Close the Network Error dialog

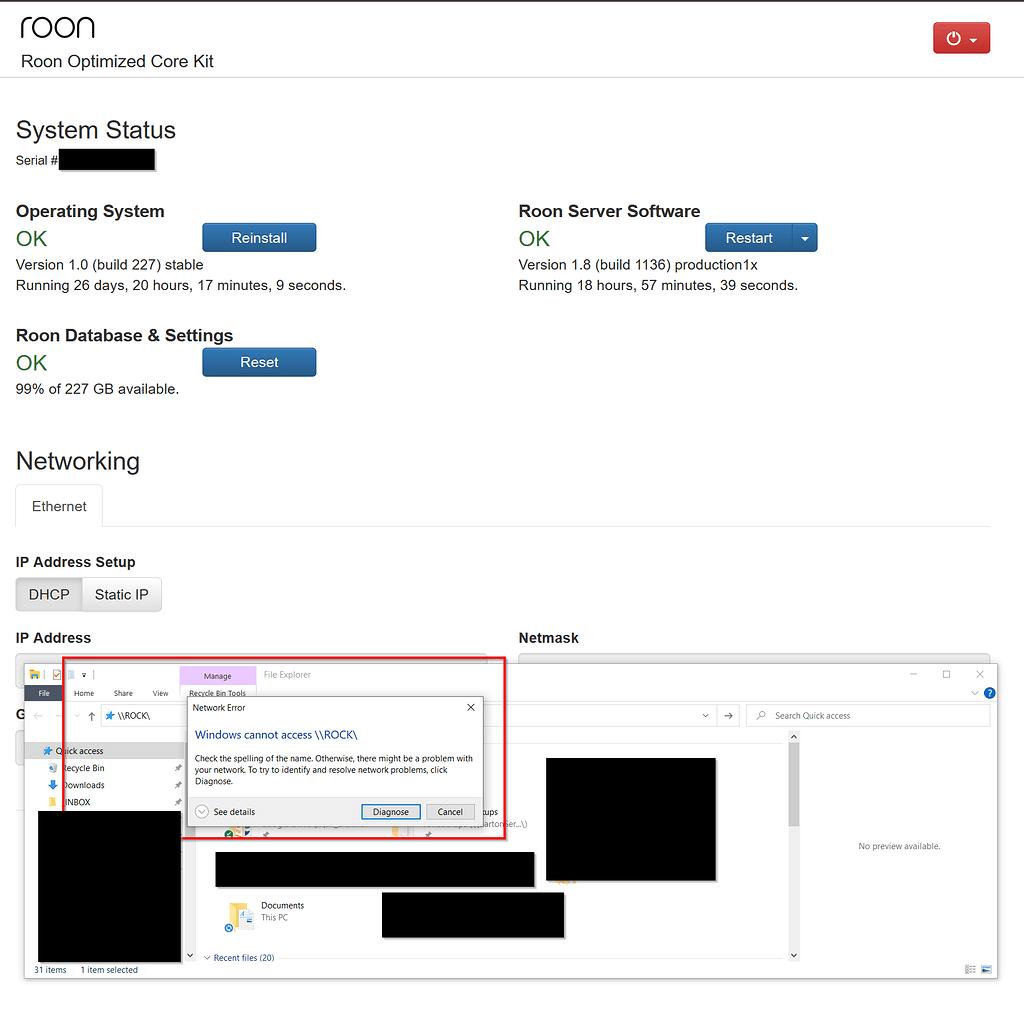pos(471,707)
